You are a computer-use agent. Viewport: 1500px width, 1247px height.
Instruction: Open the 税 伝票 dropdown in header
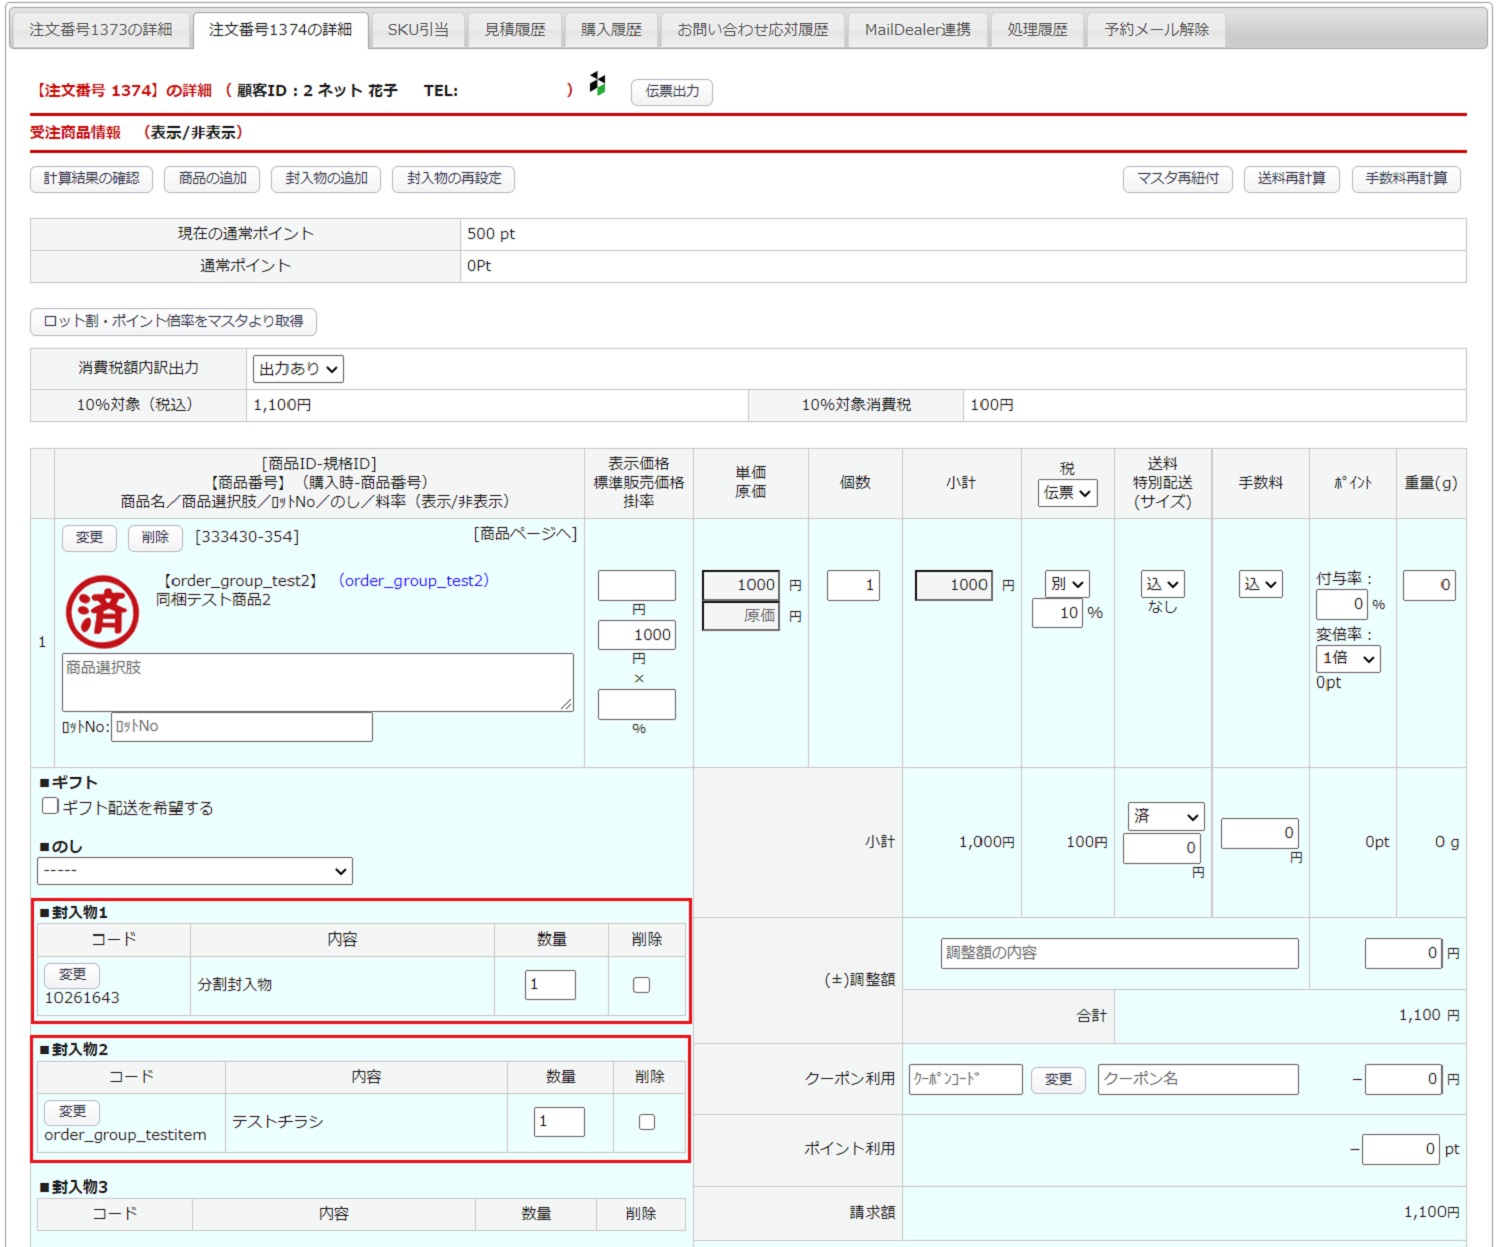pyautogui.click(x=1067, y=493)
